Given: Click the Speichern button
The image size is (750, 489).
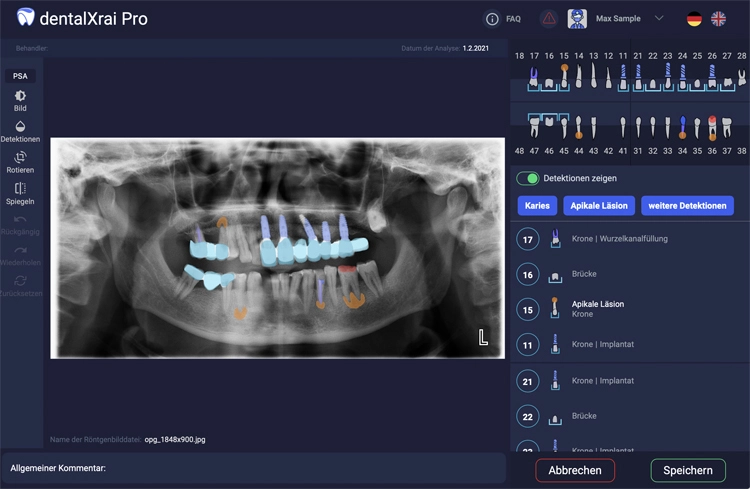Looking at the screenshot, I should coord(688,470).
